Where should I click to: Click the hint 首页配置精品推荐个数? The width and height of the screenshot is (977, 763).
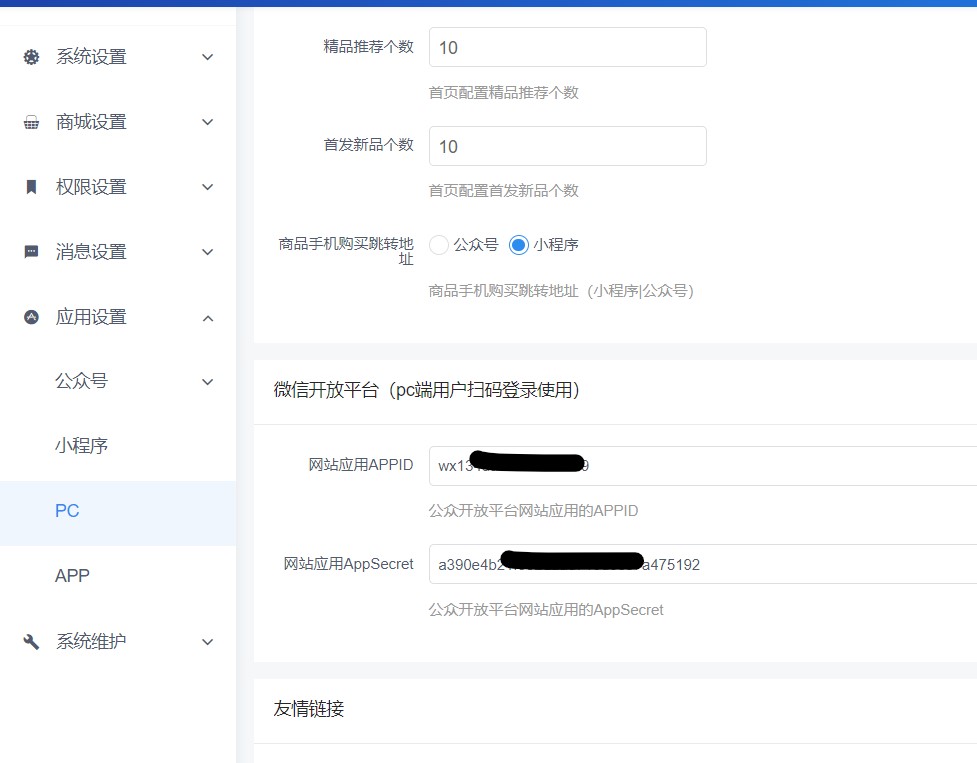coord(503,93)
